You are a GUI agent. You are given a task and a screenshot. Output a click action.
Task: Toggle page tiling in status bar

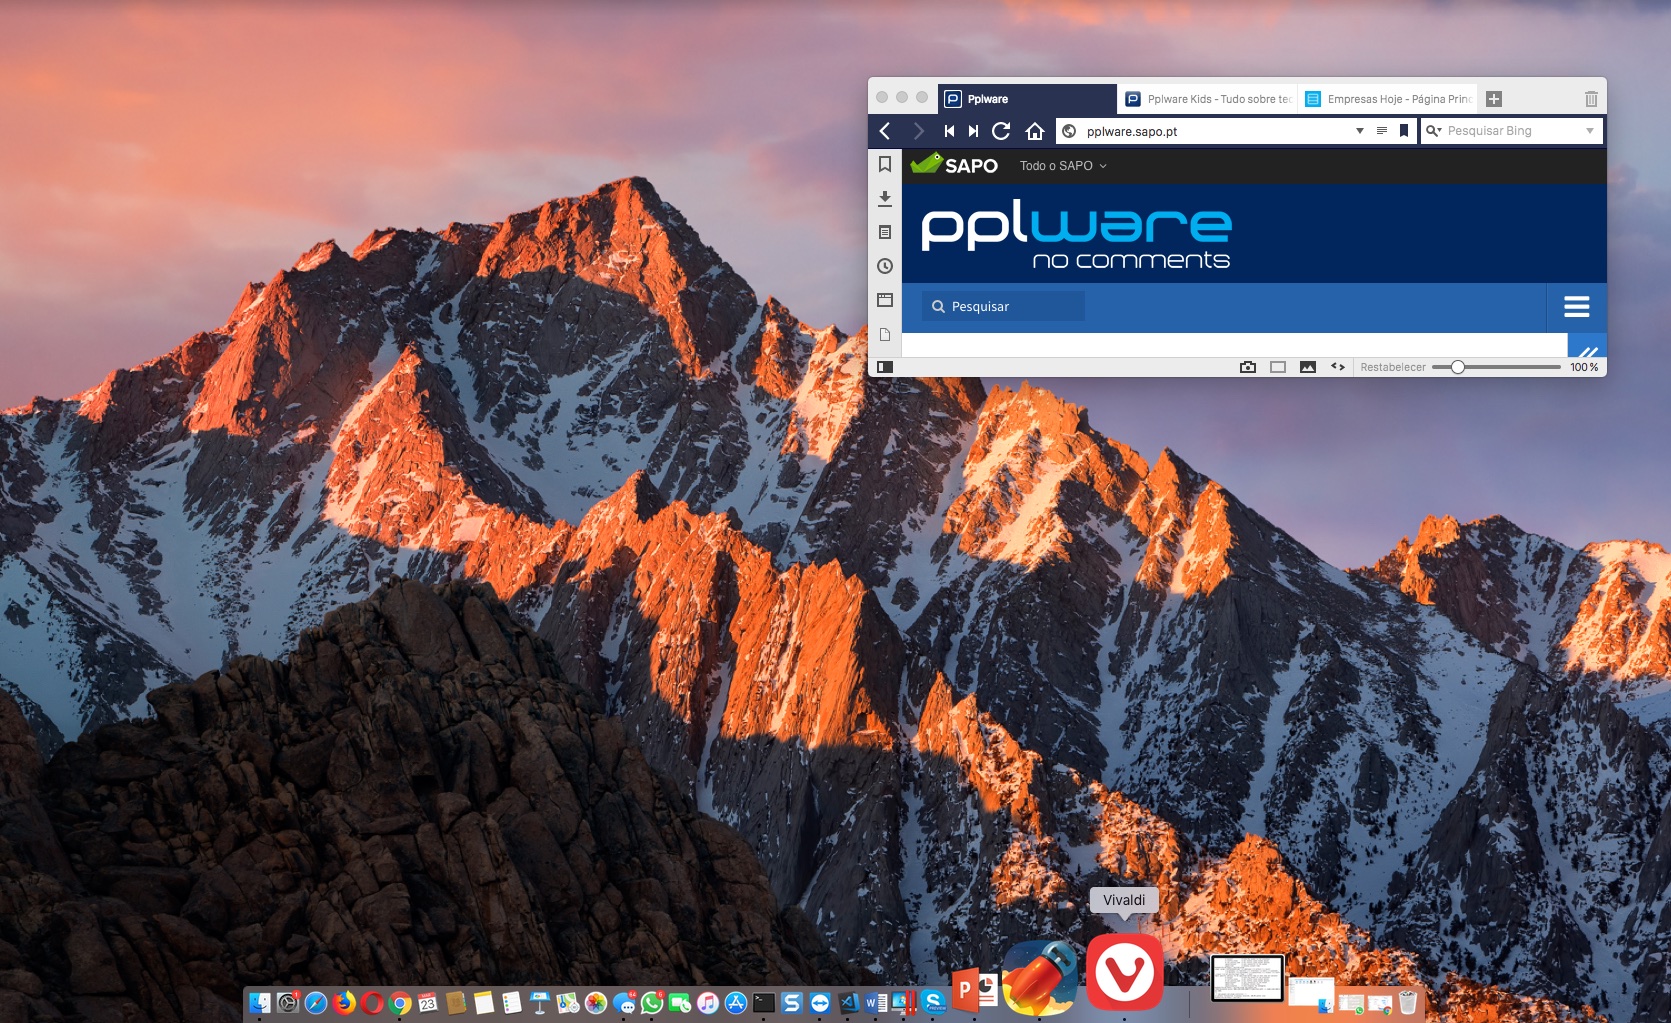pyautogui.click(x=1278, y=367)
